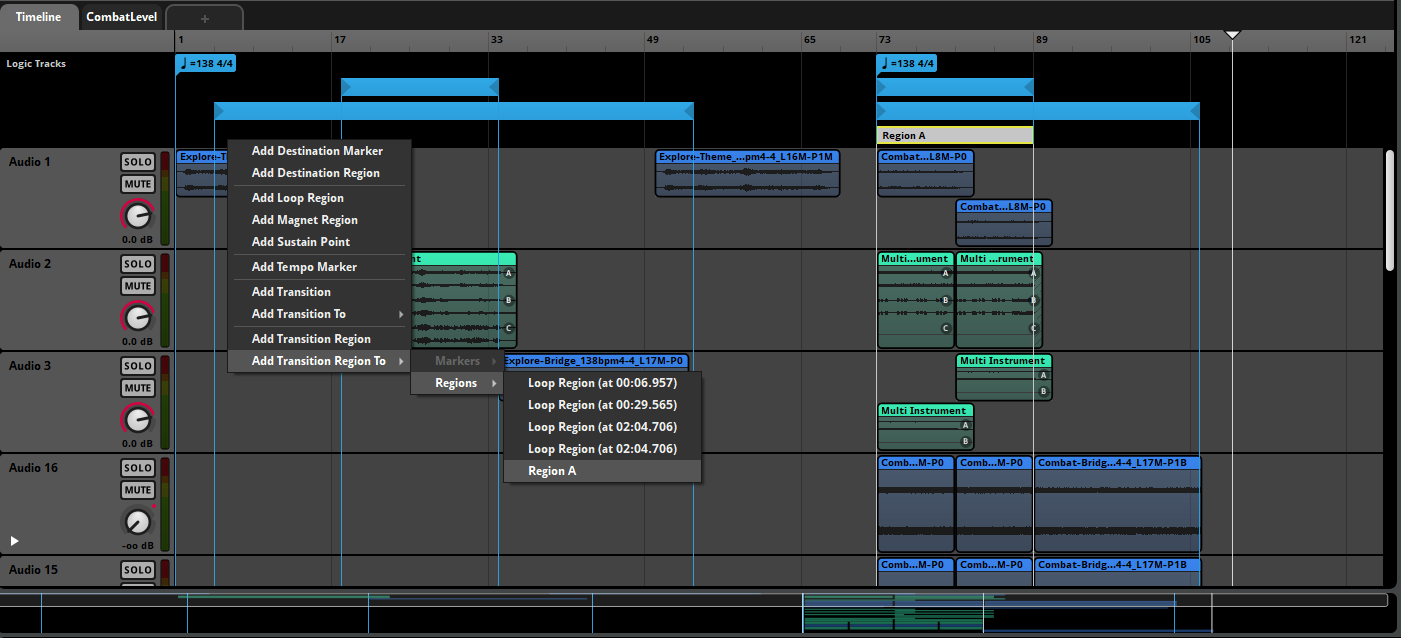Click the tempo marker at bar 73
Screen dimensions: 1401x638
pos(907,64)
